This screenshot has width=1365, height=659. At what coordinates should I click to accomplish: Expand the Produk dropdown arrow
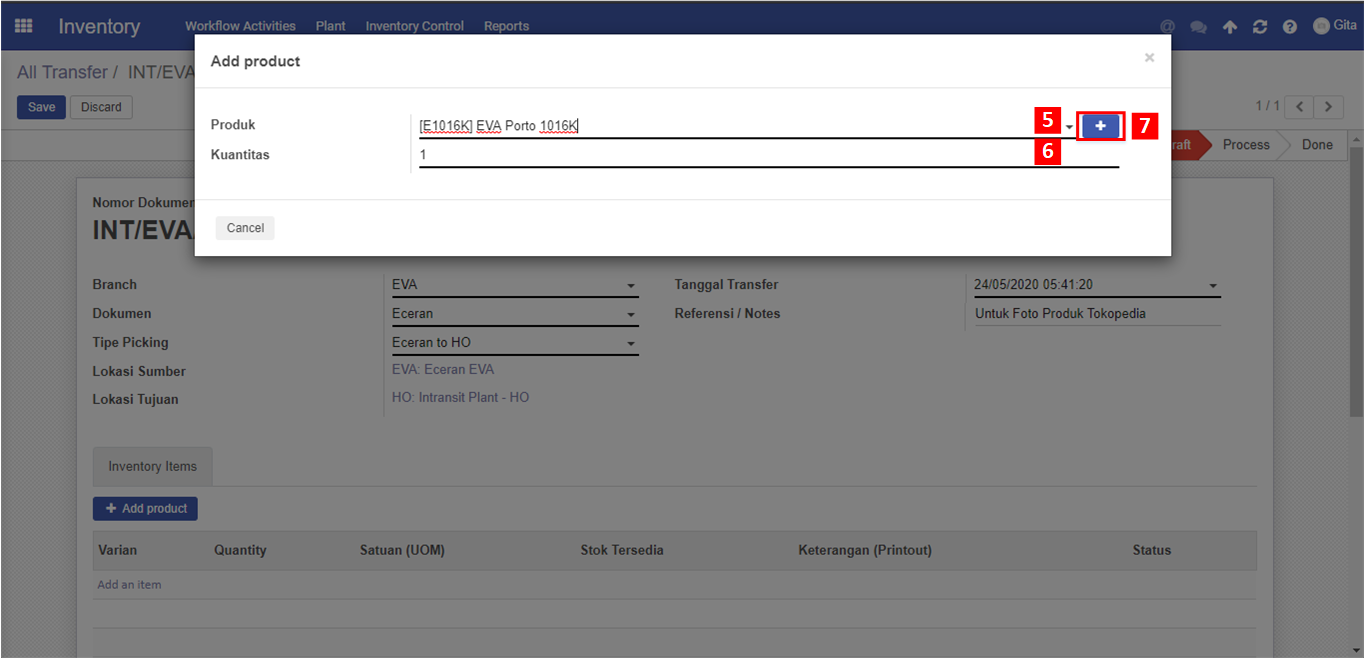pos(1069,128)
